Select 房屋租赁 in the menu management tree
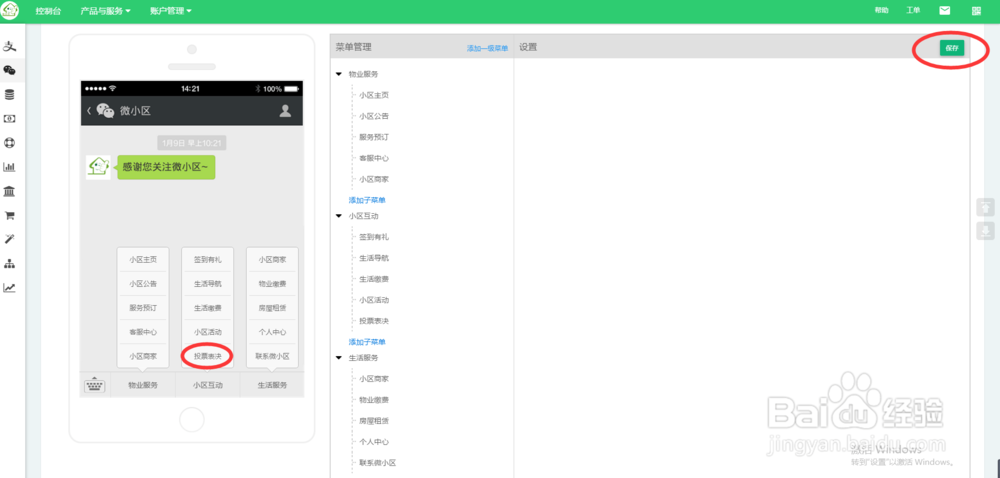 [374, 421]
